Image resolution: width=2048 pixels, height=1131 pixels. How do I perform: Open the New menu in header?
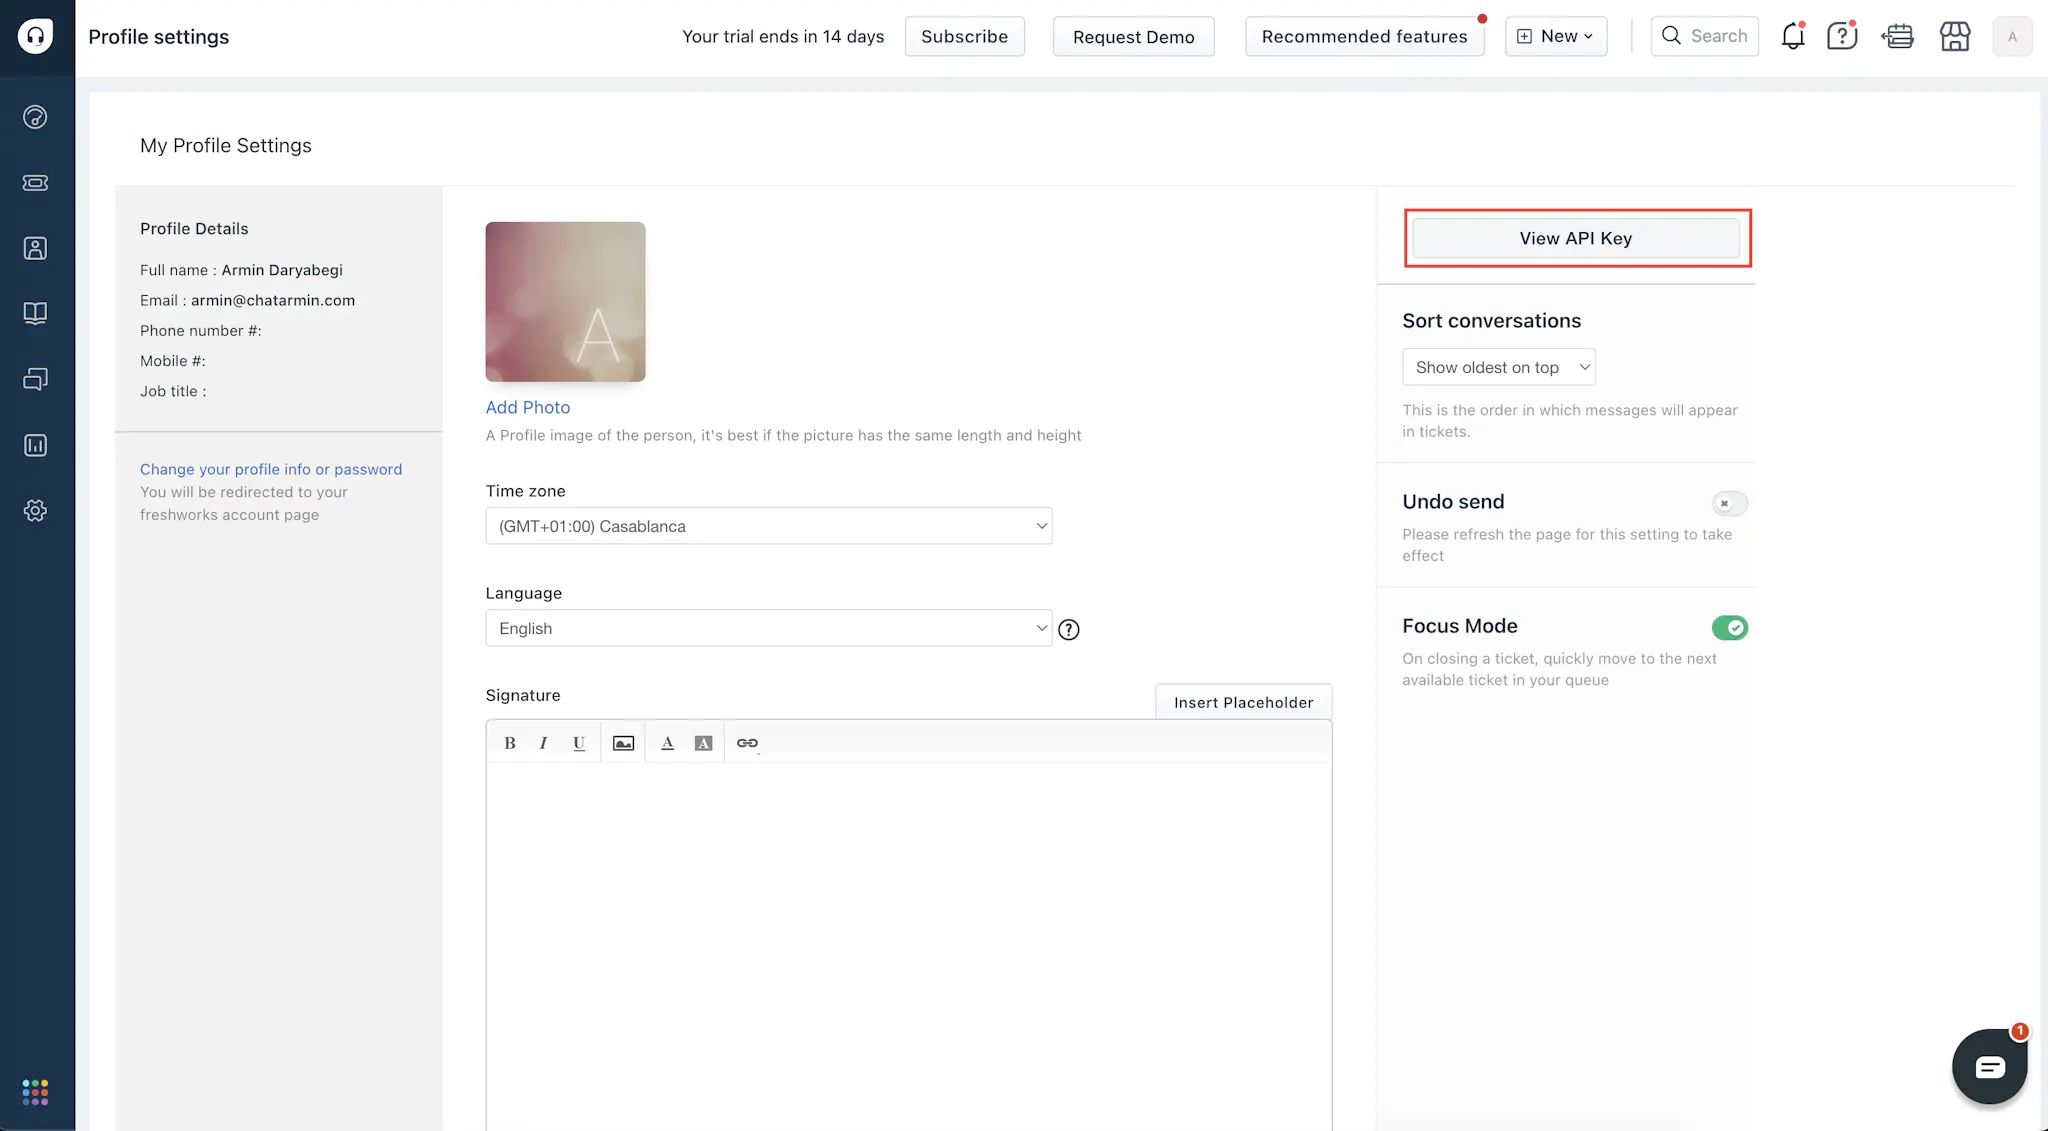point(1555,37)
